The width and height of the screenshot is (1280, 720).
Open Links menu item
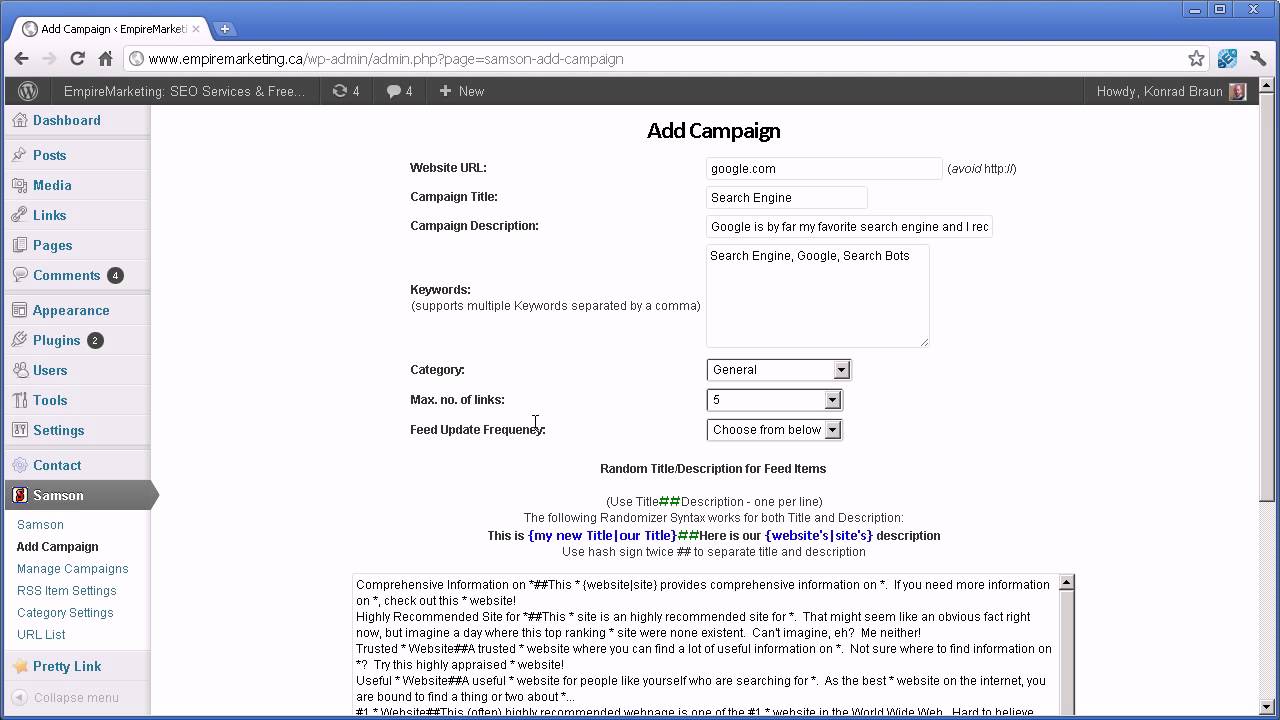pyautogui.click(x=49, y=215)
